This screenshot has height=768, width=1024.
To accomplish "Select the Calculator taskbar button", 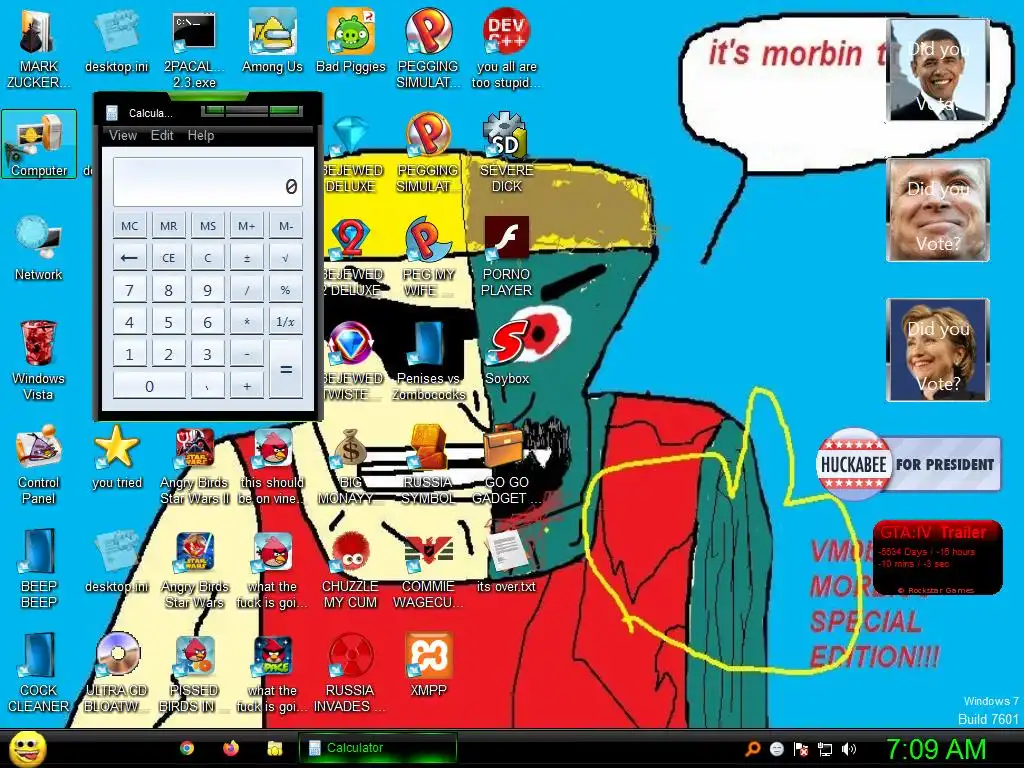I will click(x=377, y=748).
